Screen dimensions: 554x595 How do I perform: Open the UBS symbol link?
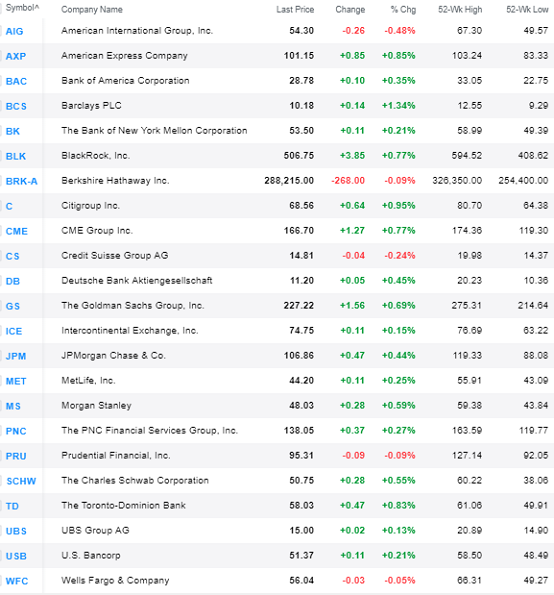16,532
